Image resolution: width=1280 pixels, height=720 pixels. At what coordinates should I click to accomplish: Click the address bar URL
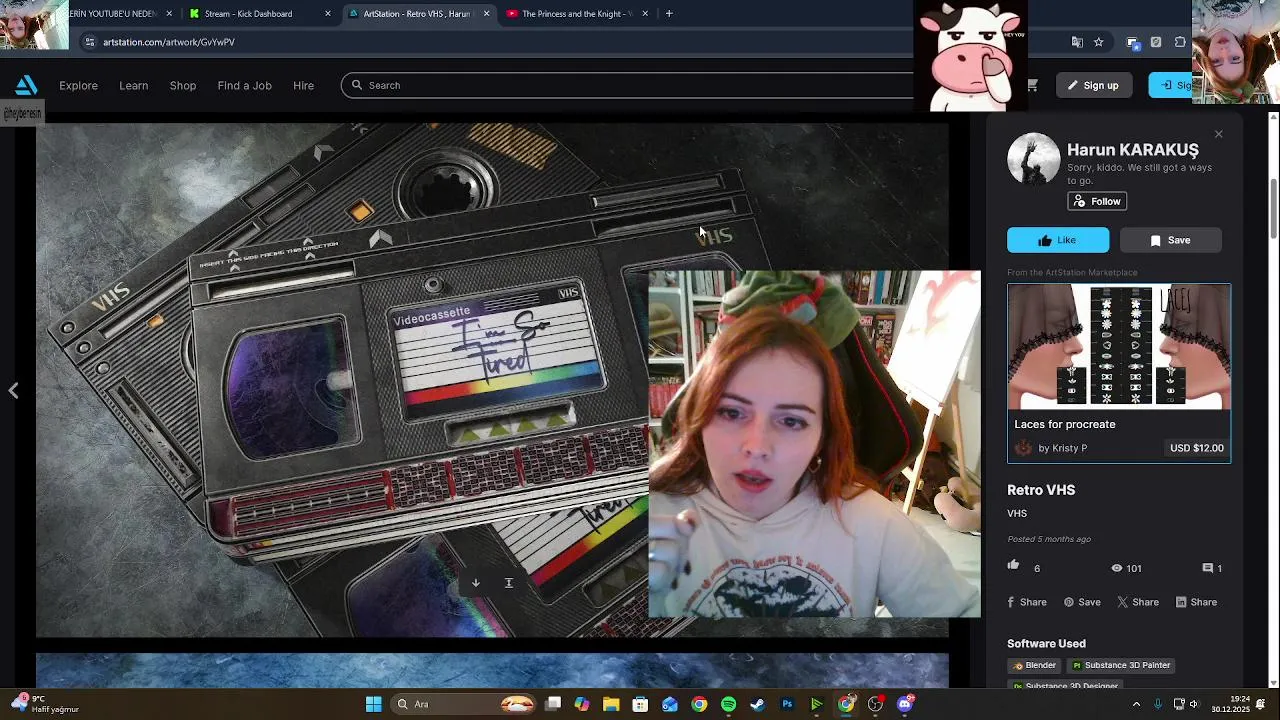point(169,42)
